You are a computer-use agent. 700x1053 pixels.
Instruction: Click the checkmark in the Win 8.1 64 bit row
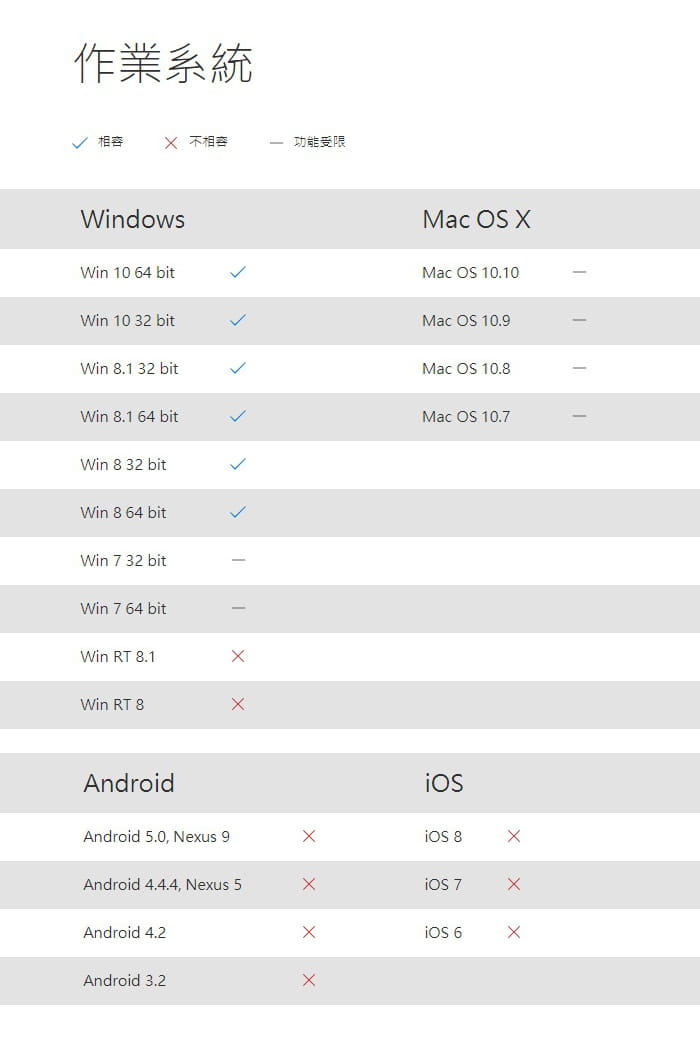click(238, 416)
